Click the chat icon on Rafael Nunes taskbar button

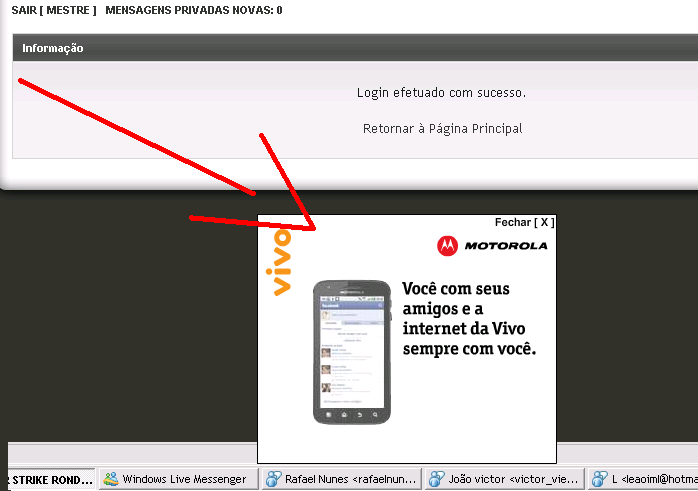[273, 480]
